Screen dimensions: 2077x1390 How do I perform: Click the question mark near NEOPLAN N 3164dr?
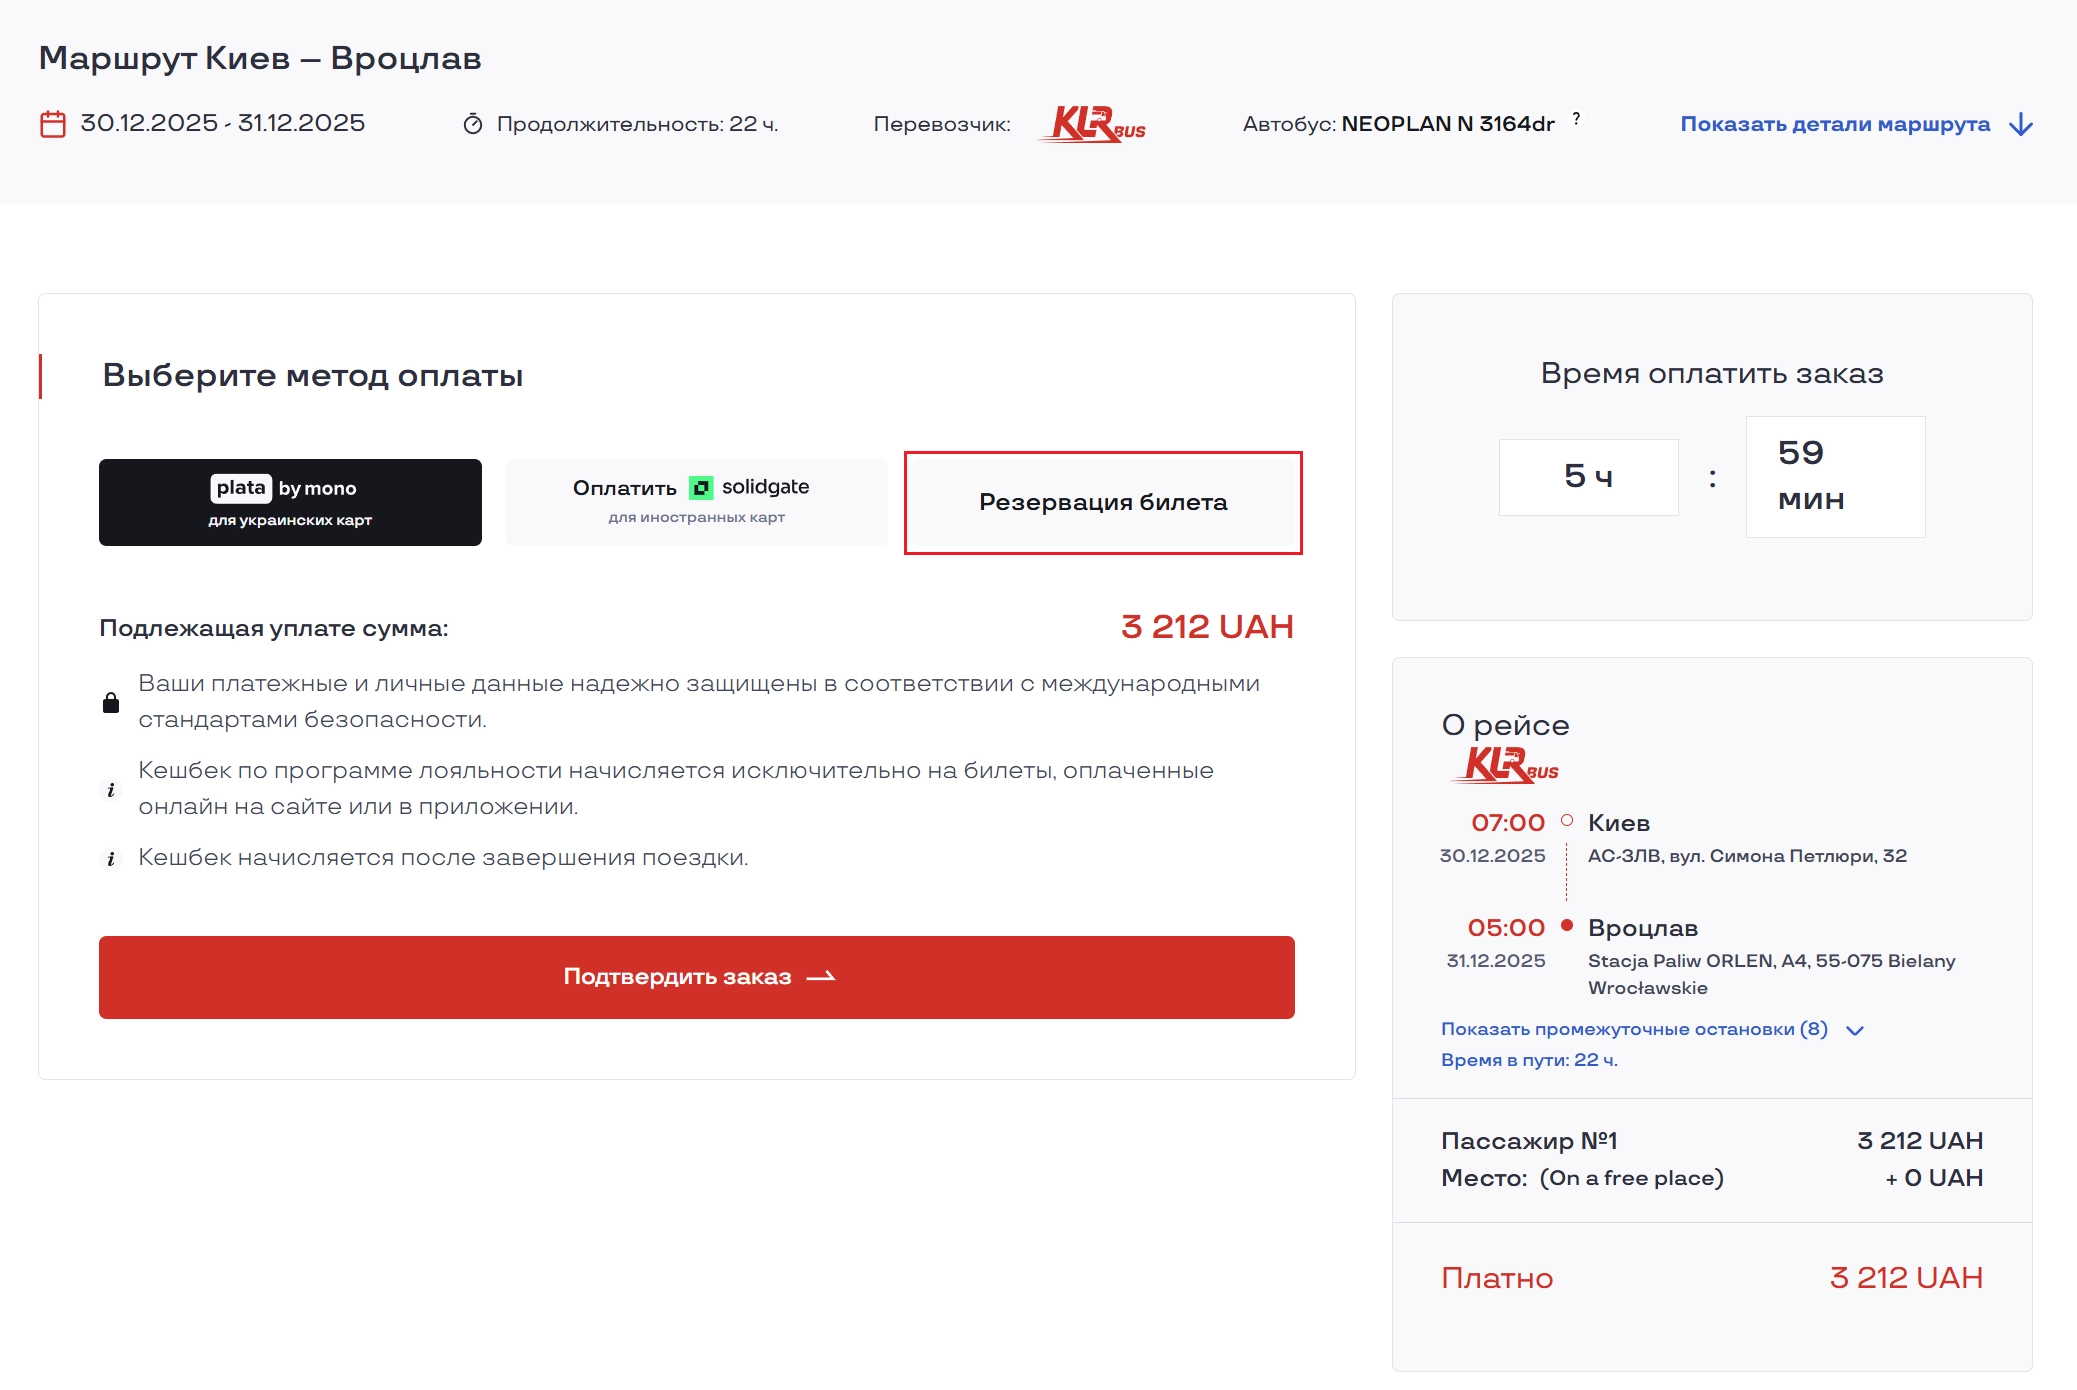tap(1576, 117)
